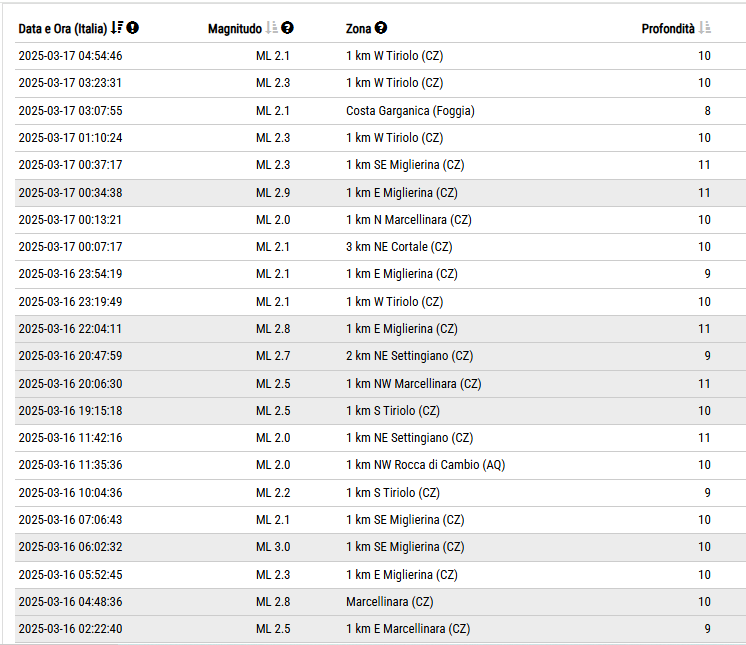Open the ML 3.0 earthquake at 06:02:32

[380, 547]
